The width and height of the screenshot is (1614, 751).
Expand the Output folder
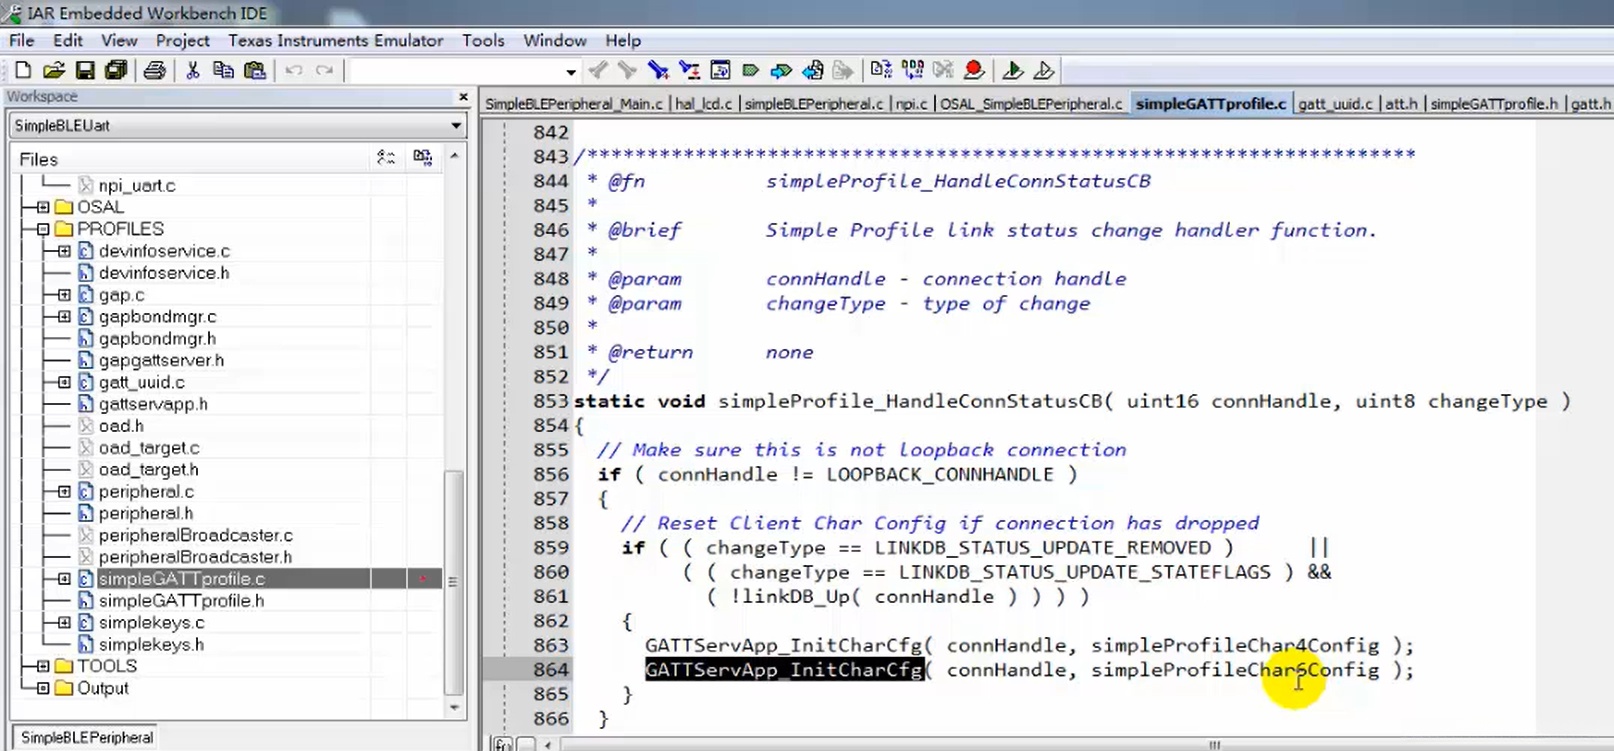(43, 688)
